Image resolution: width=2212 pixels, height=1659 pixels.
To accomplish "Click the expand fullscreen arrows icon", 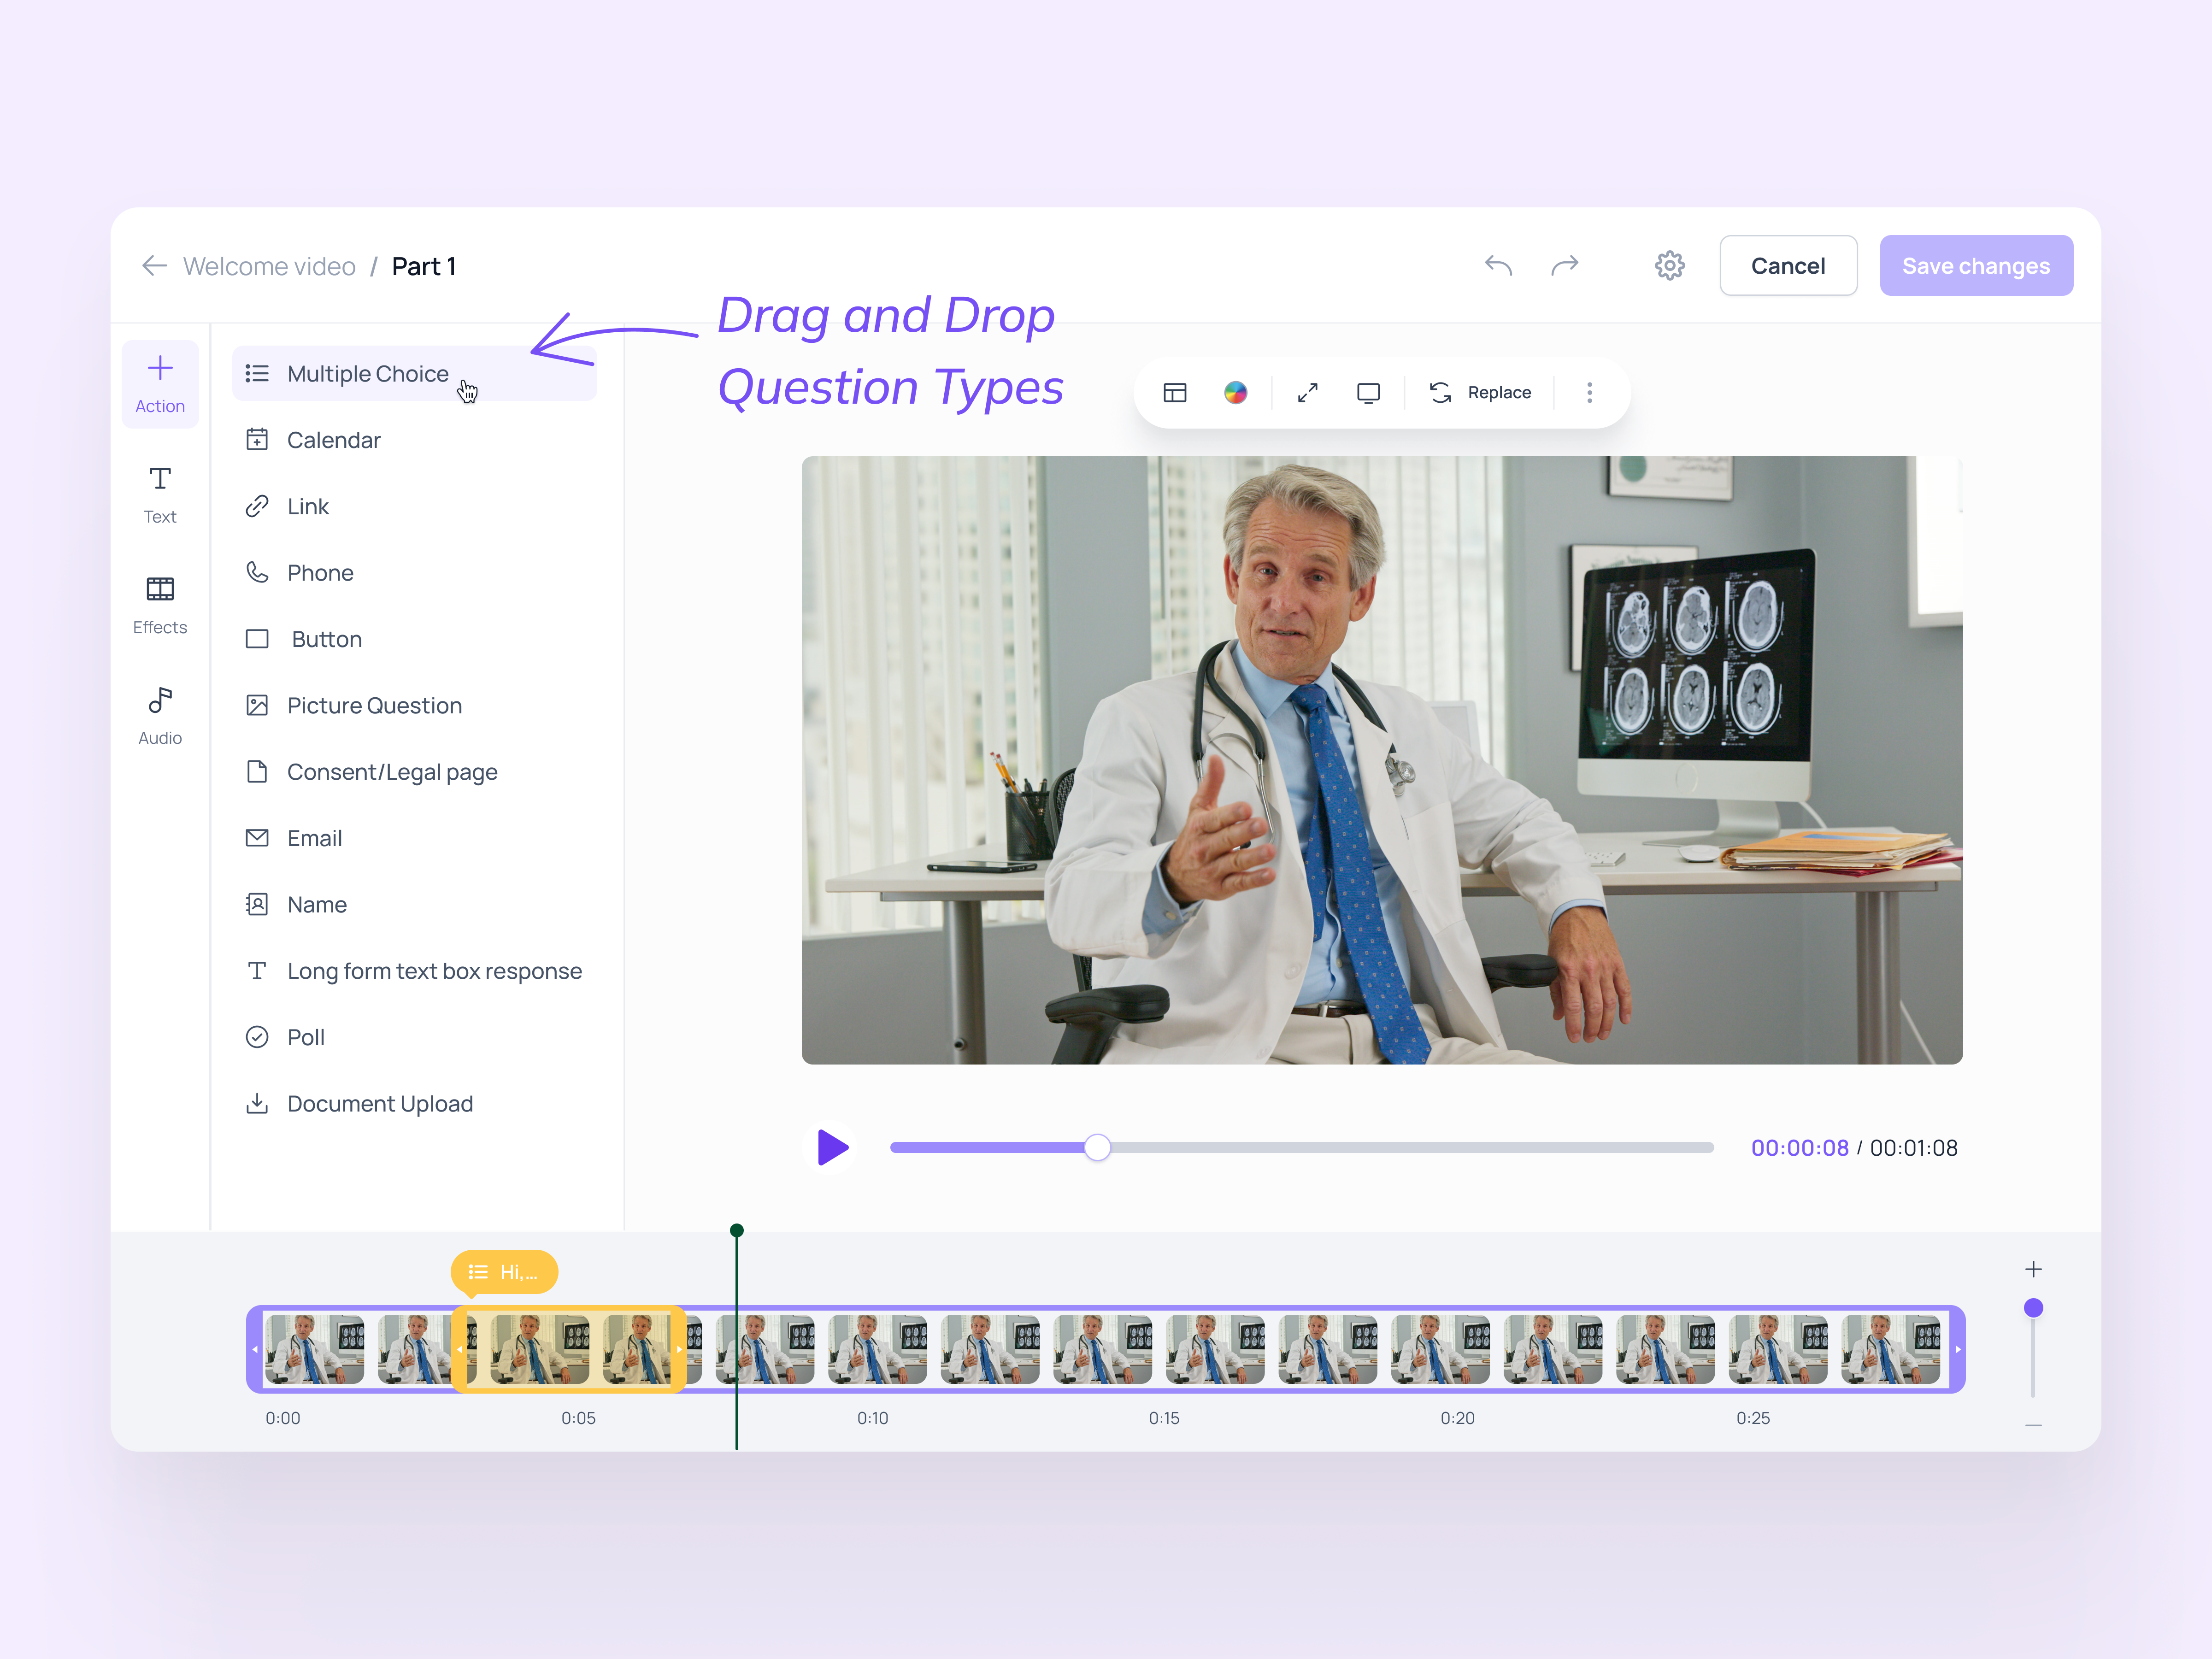I will (x=1307, y=393).
